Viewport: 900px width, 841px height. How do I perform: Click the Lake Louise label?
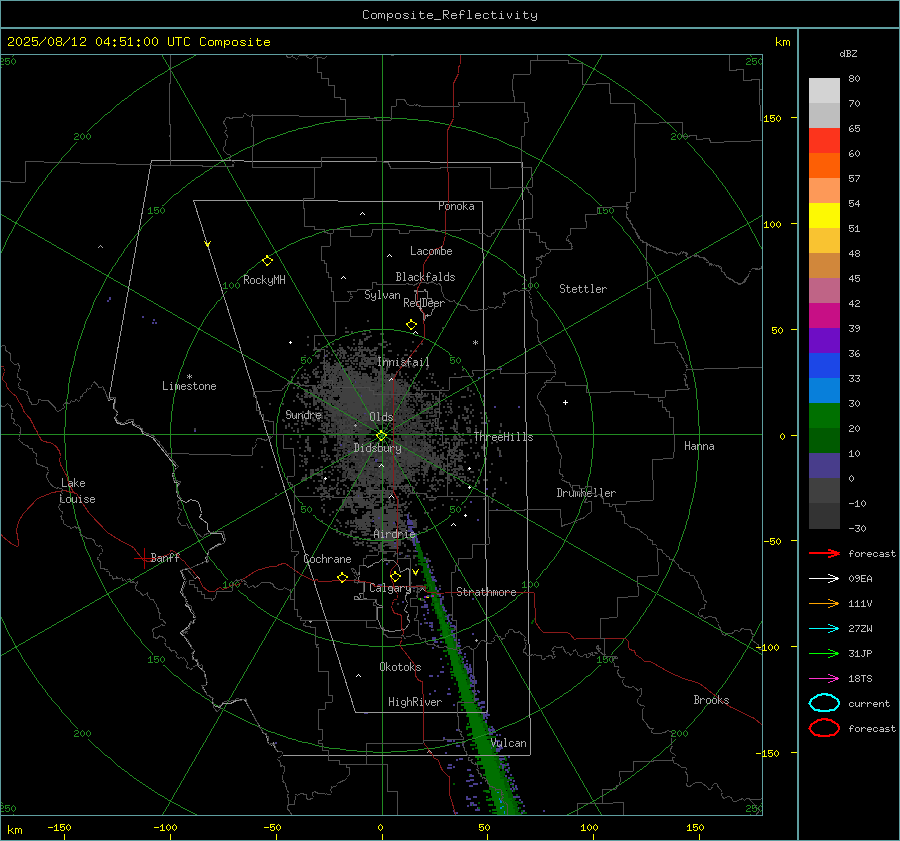click(77, 491)
